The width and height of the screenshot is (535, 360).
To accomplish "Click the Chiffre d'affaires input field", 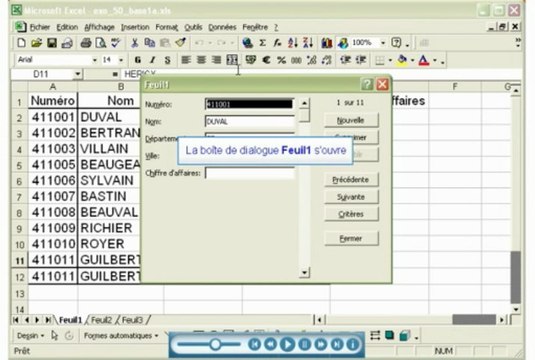I will 249,173.
